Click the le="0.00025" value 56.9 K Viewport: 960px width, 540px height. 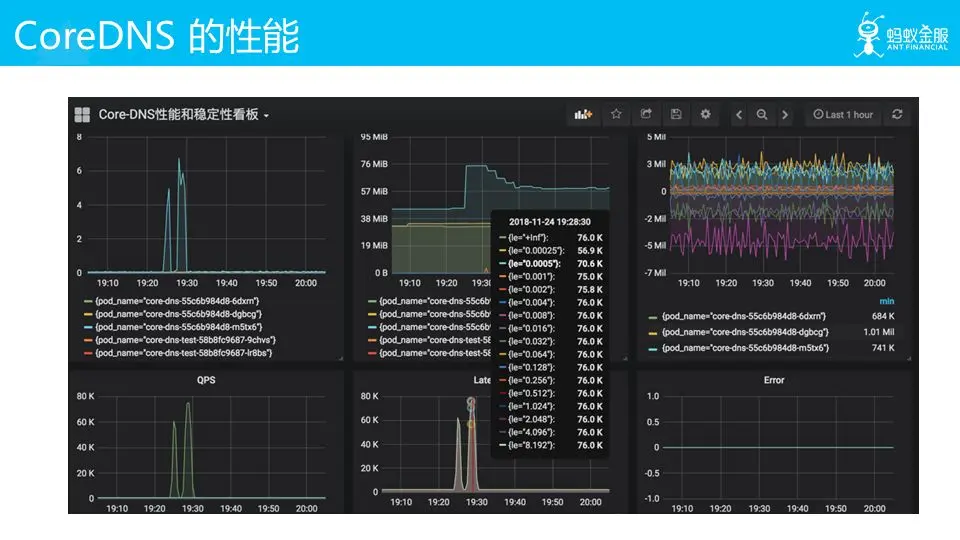click(x=590, y=251)
